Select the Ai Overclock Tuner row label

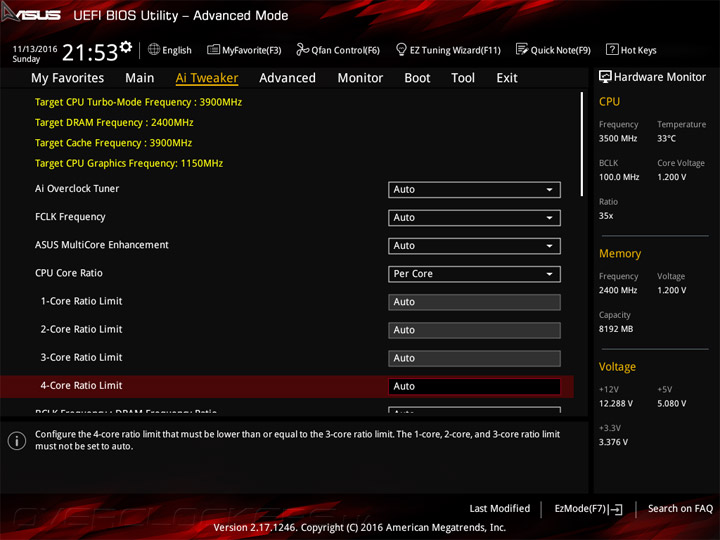tap(77, 189)
